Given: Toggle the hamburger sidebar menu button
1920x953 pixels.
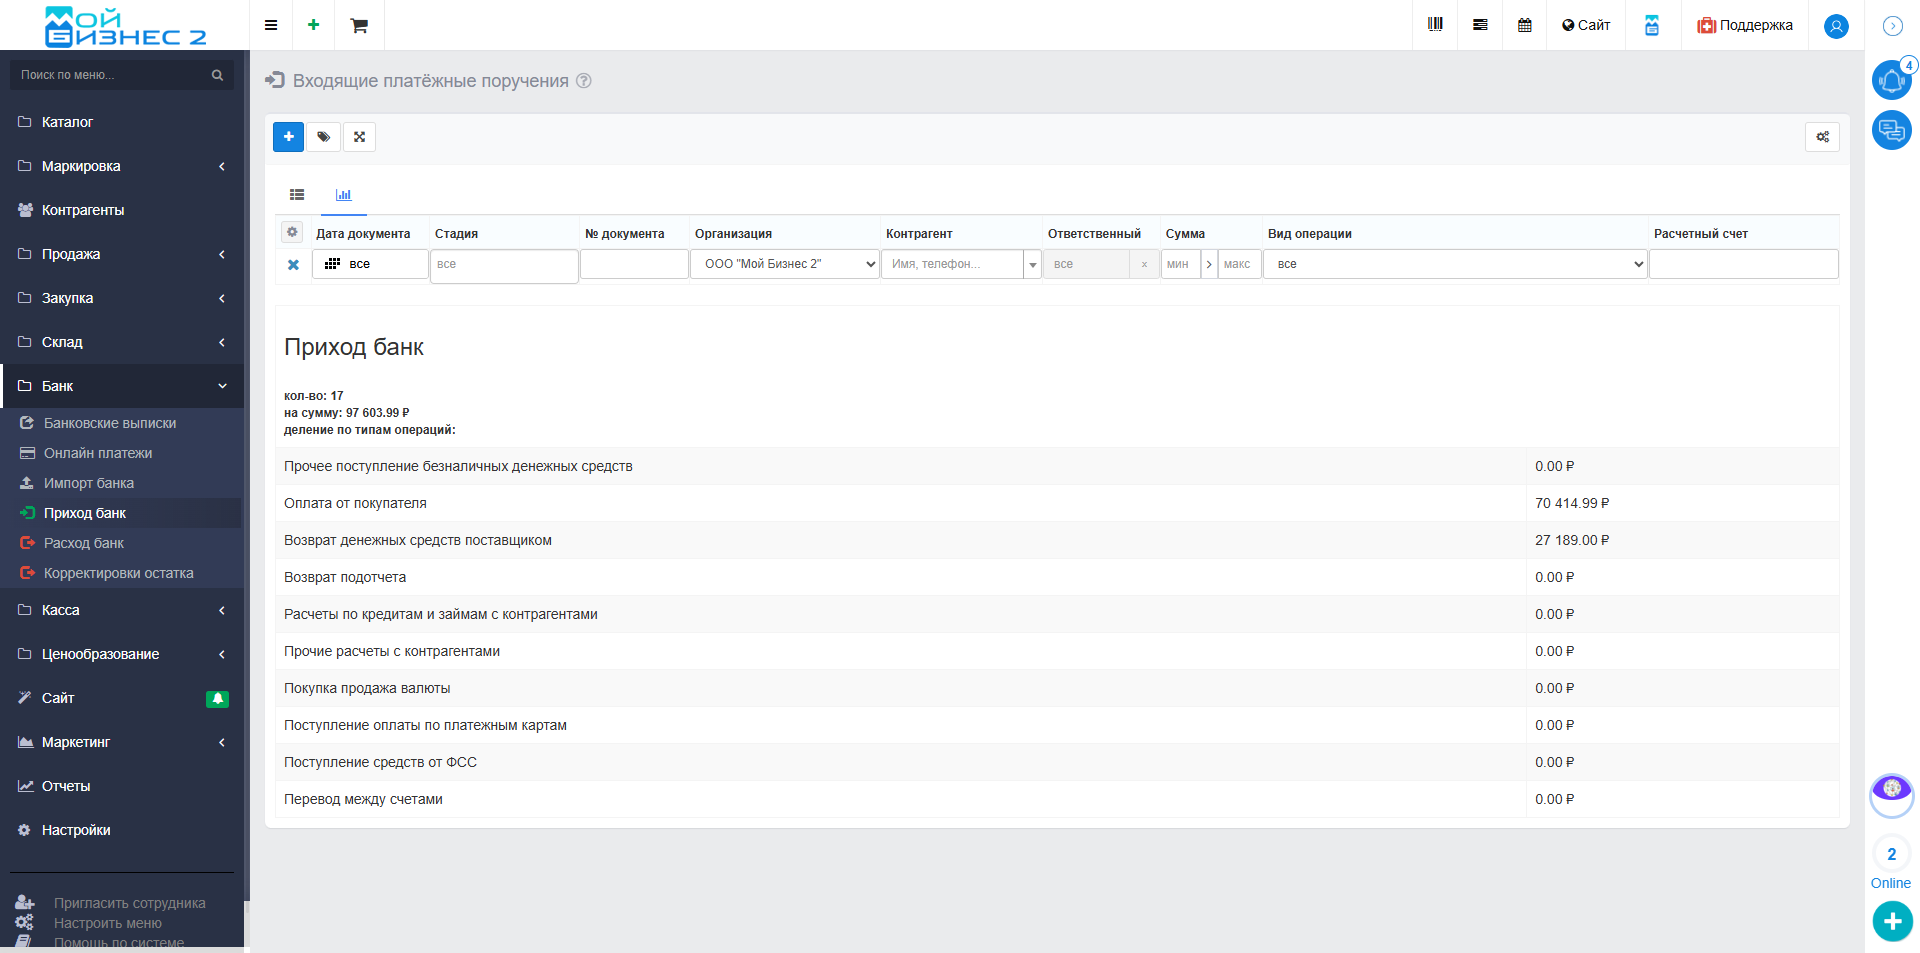Looking at the screenshot, I should [x=271, y=25].
